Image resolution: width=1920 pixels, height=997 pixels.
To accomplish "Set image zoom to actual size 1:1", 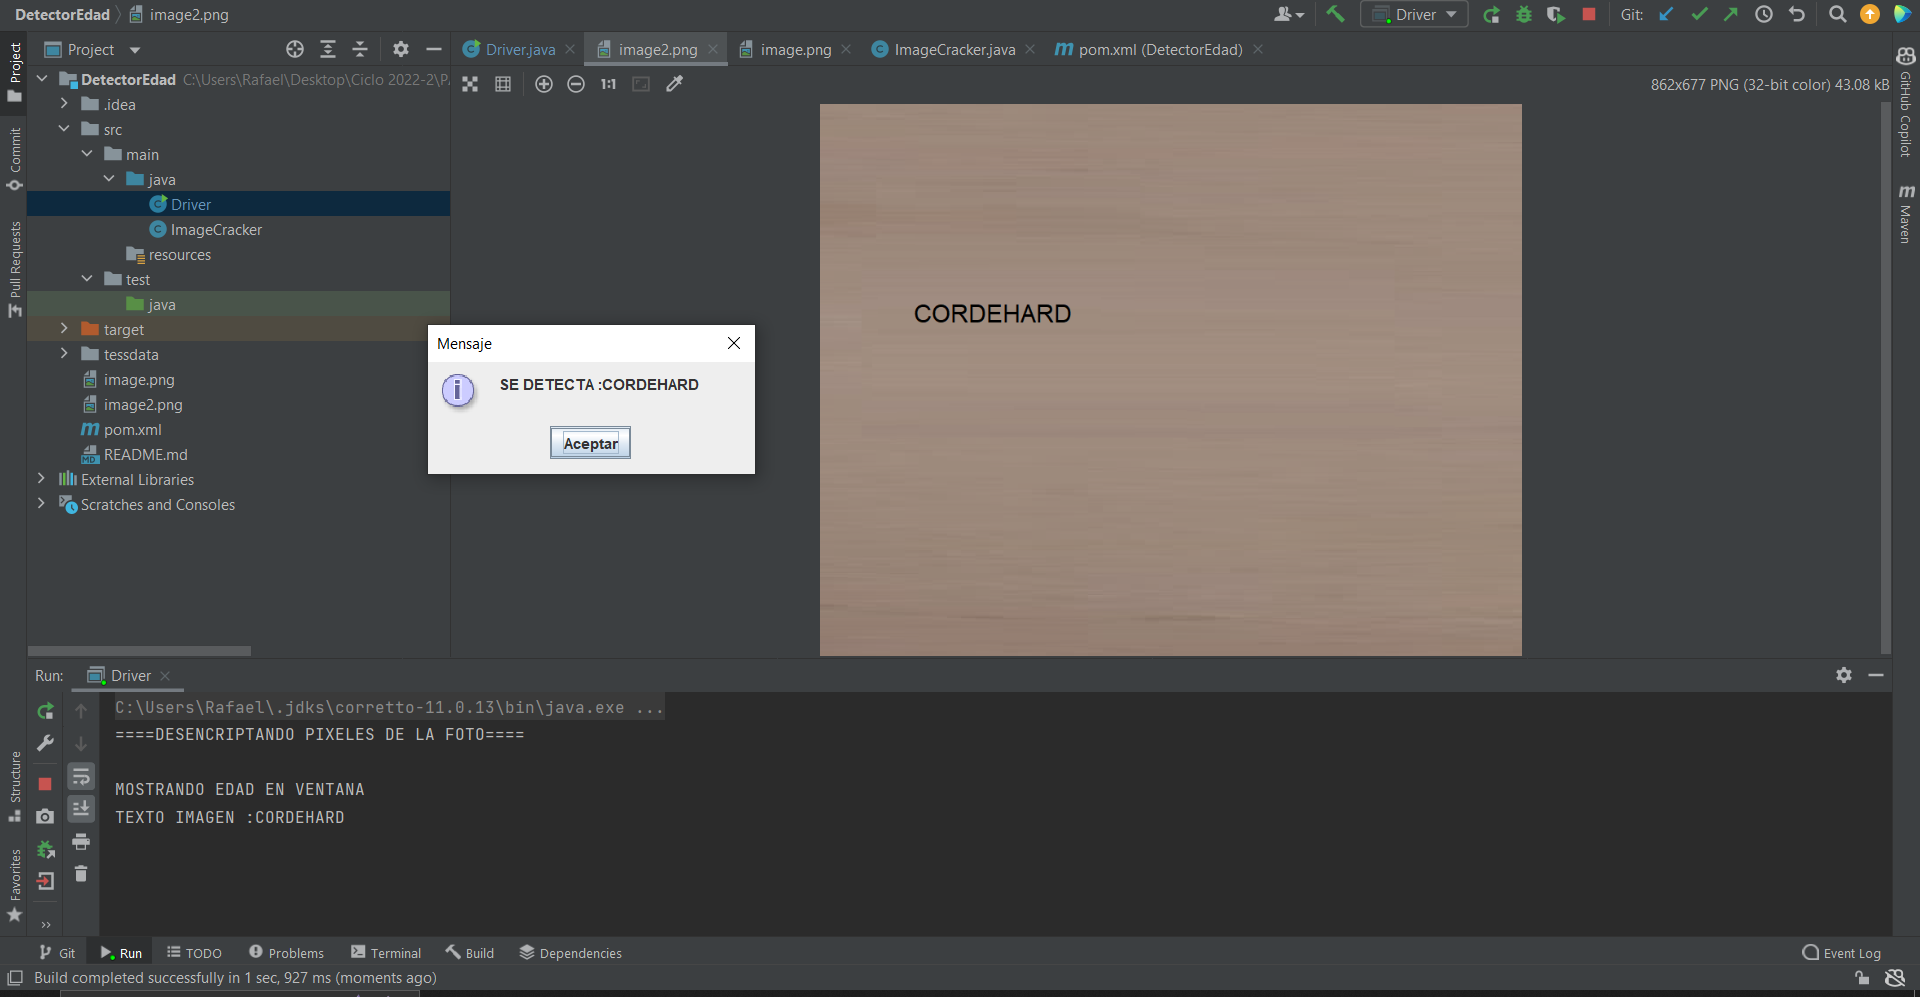I will [x=607, y=84].
